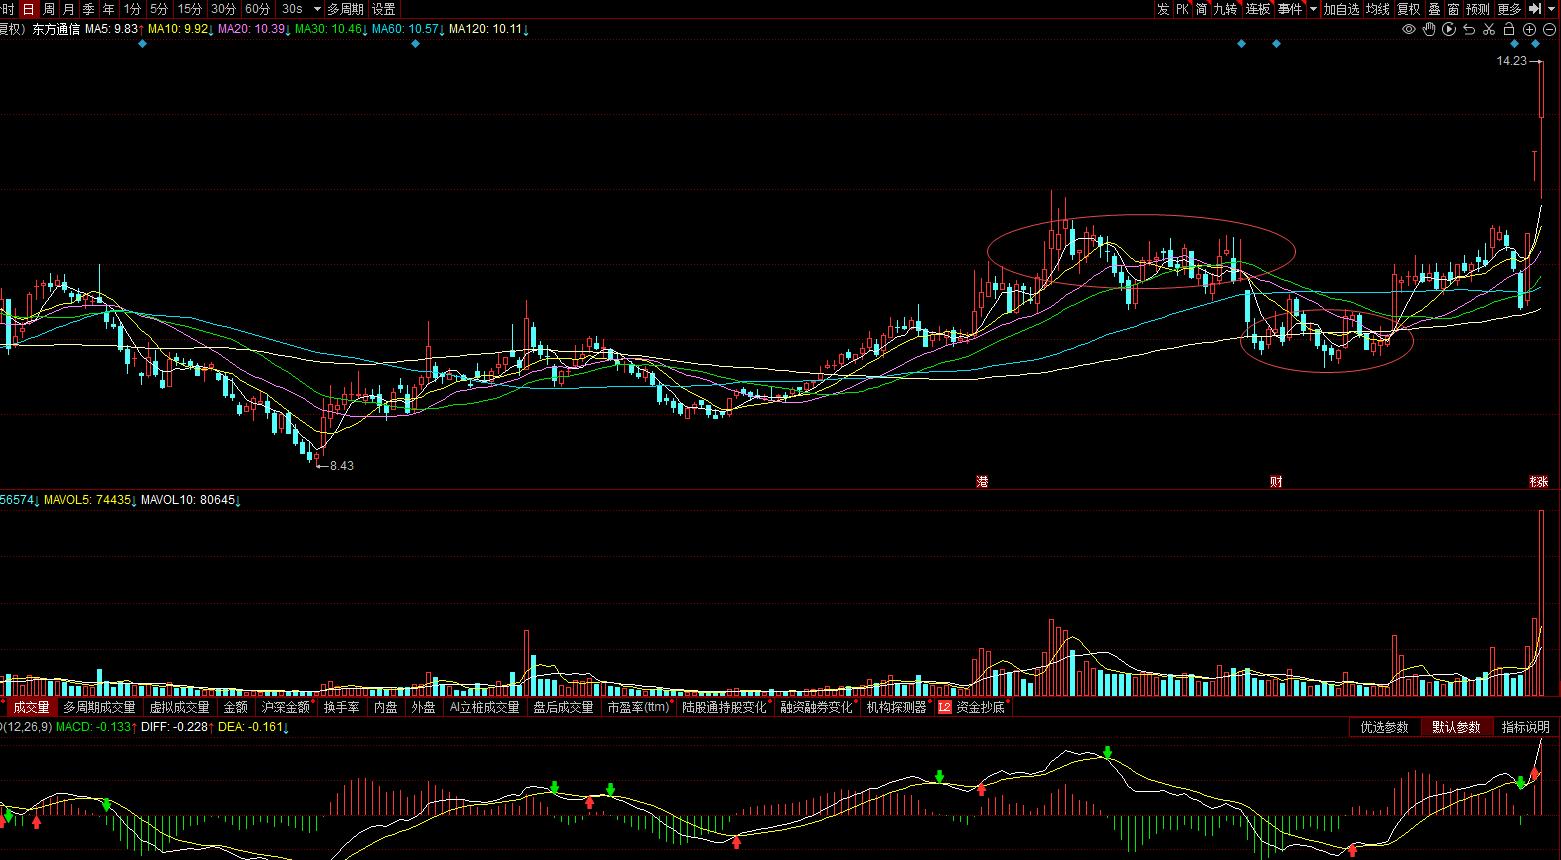
Task: Open the 30s period dropdown arrow
Action: (x=318, y=9)
